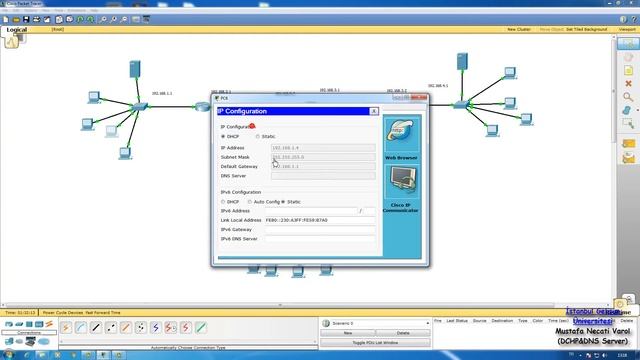
Task: Click the green Redo arrow icon
Action: pyautogui.click(x=90, y=20)
